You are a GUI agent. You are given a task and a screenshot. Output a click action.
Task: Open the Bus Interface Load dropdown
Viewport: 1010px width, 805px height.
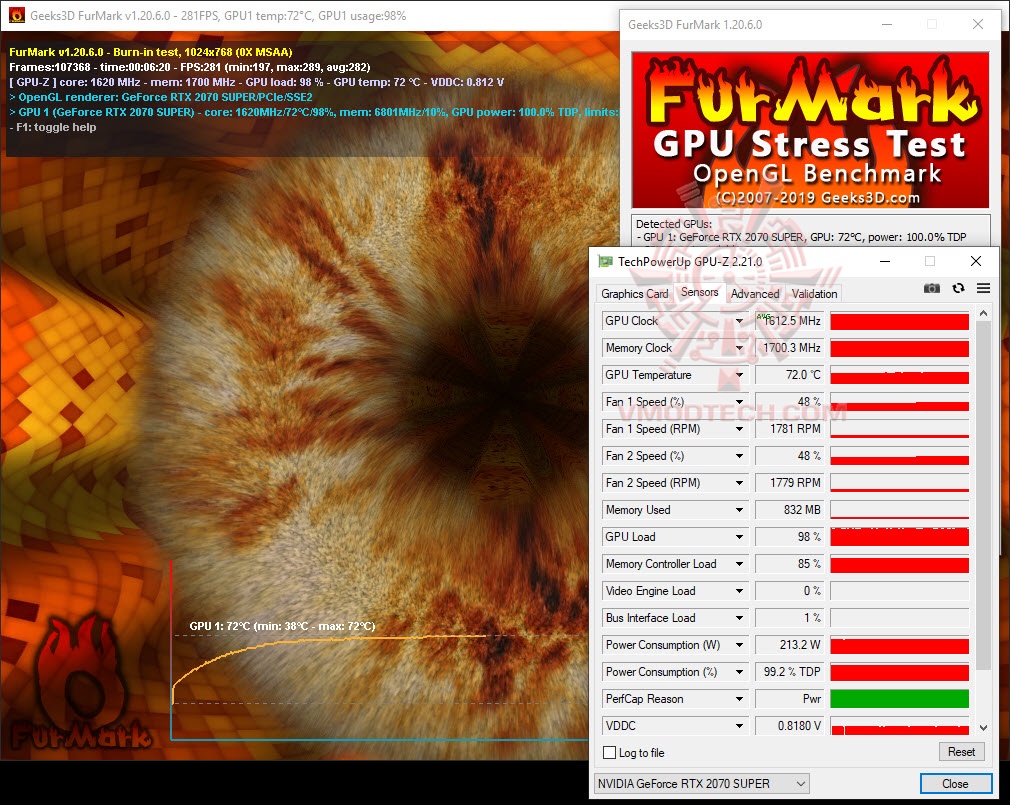click(x=739, y=618)
